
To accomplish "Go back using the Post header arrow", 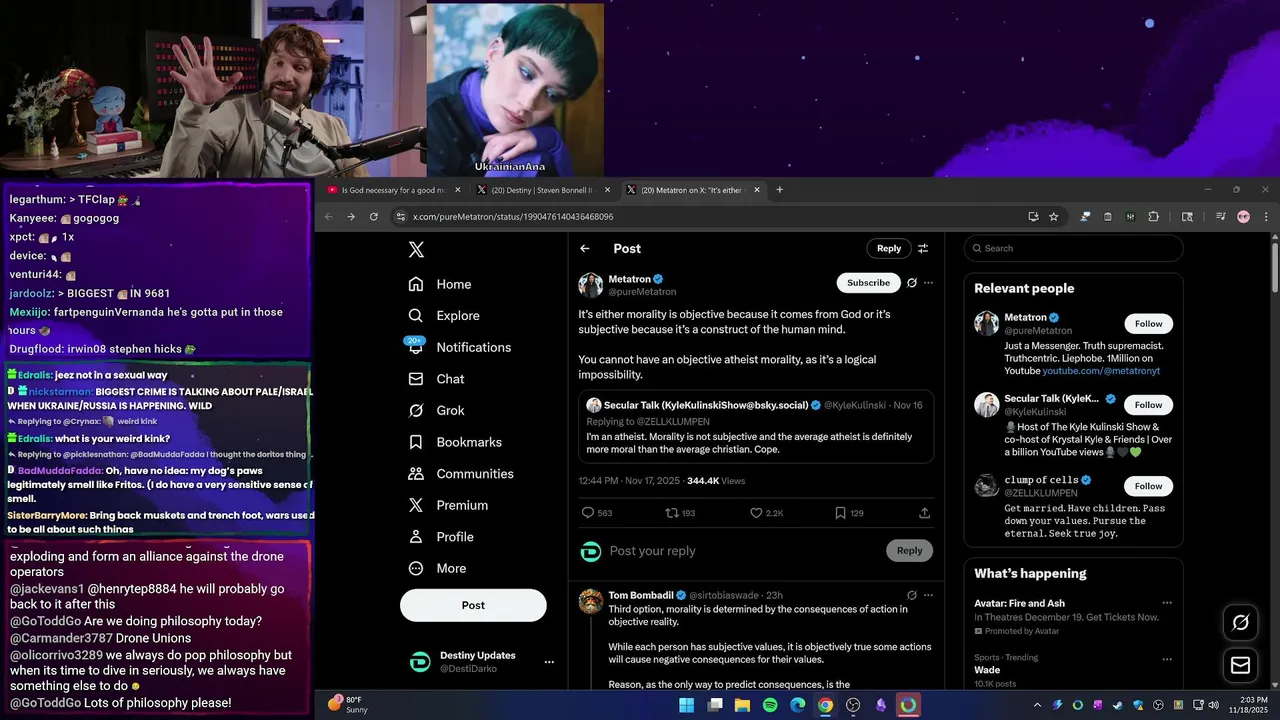I will coord(585,249).
